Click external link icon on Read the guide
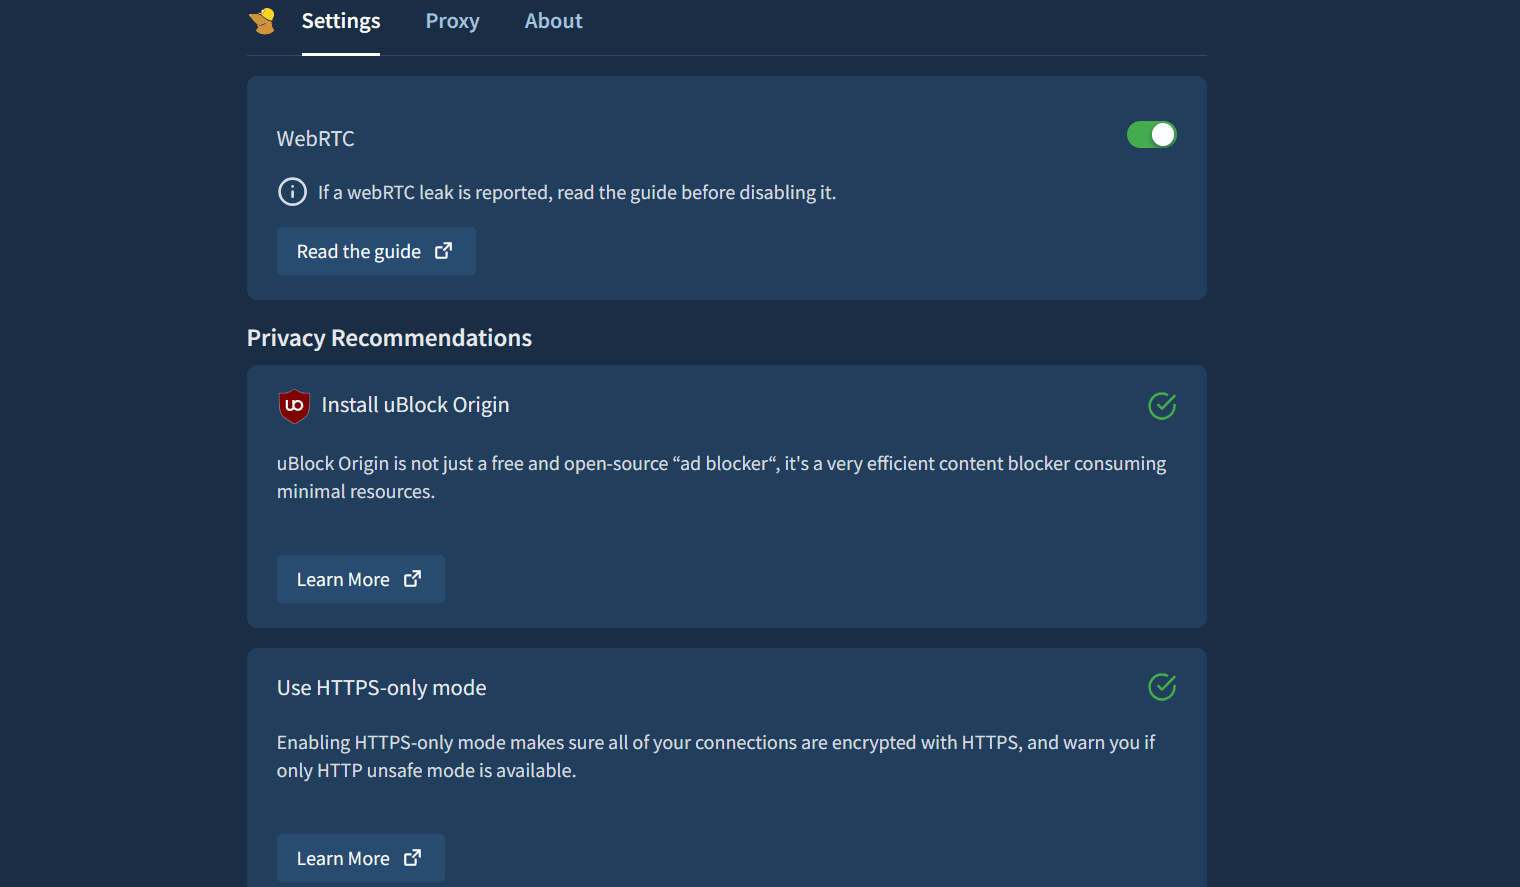Image resolution: width=1520 pixels, height=887 pixels. tap(443, 251)
